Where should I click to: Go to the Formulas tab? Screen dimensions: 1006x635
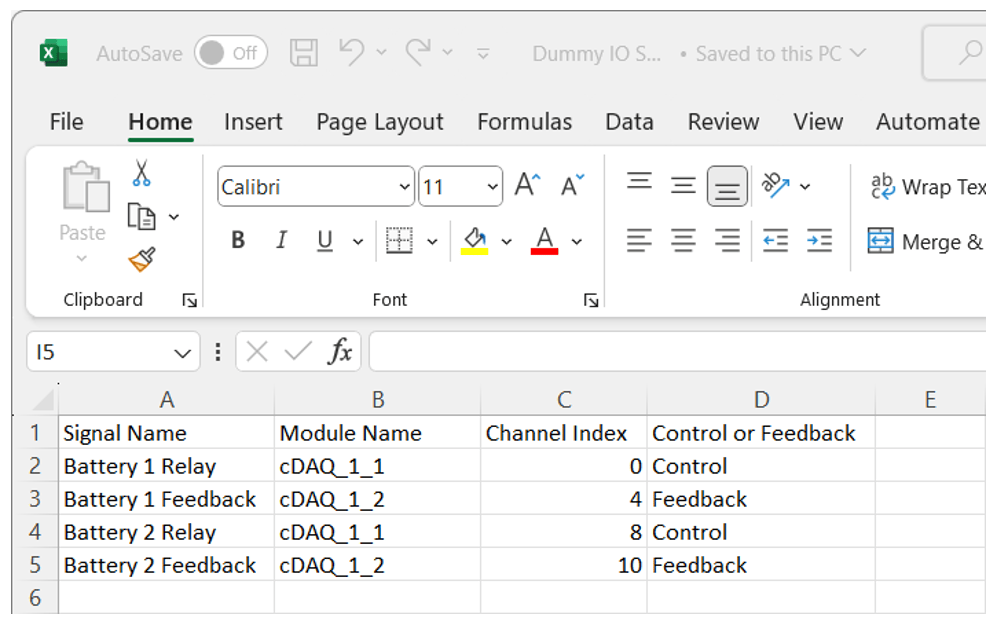pyautogui.click(x=524, y=121)
